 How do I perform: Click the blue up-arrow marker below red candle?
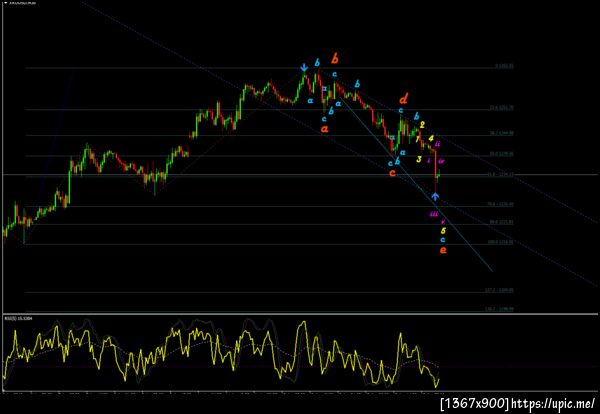pos(435,197)
